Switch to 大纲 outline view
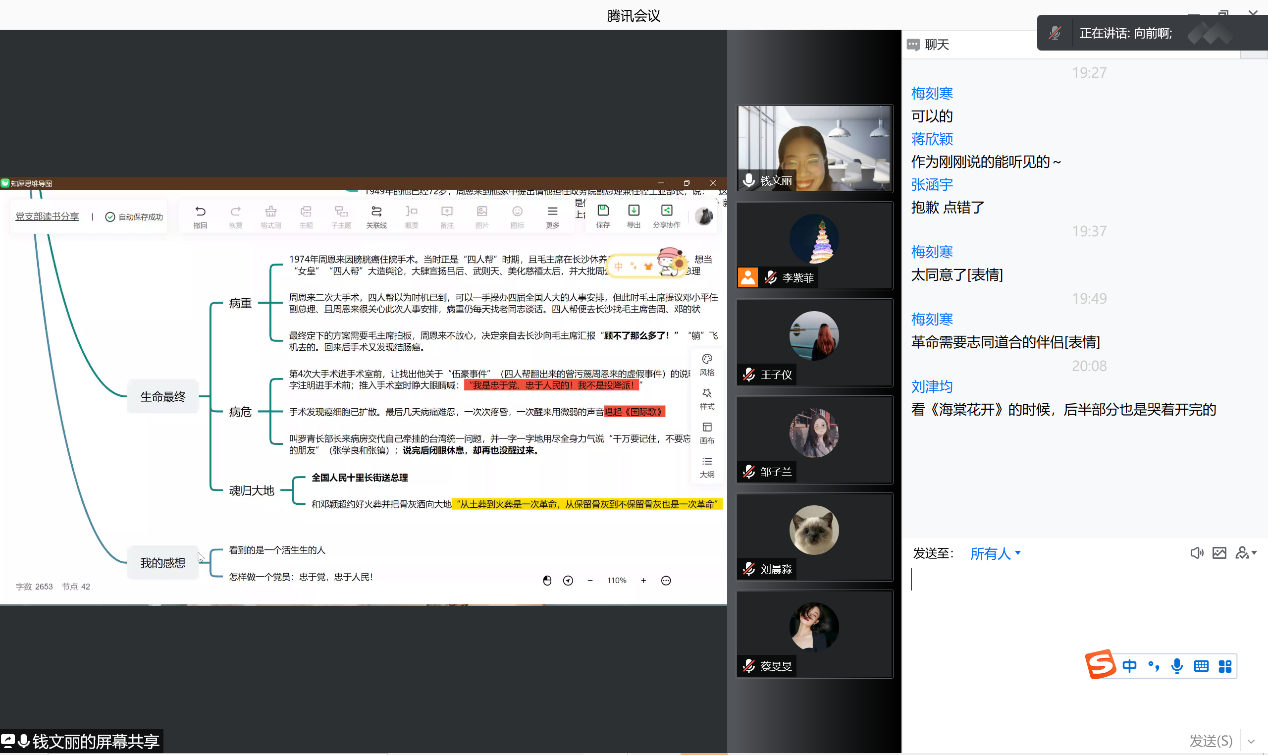 click(707, 465)
